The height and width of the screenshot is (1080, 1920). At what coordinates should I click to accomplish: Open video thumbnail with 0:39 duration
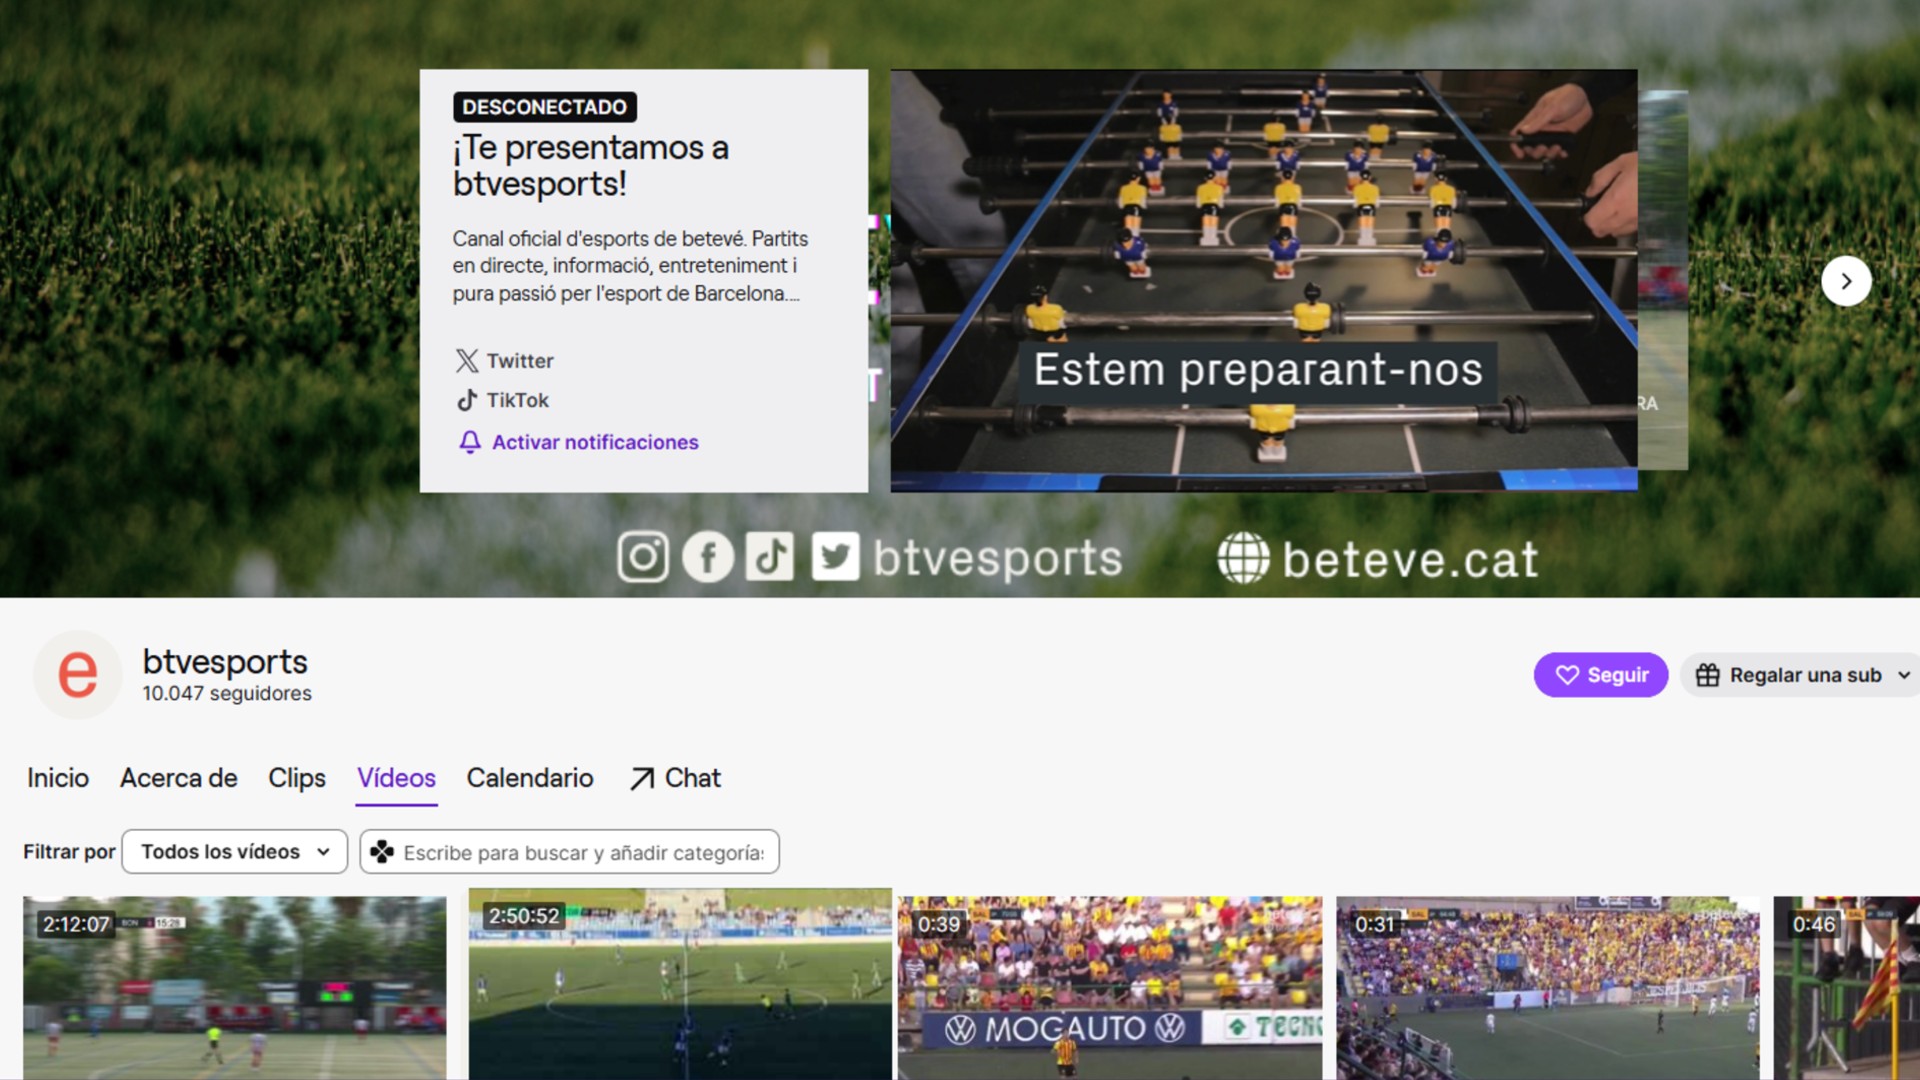pyautogui.click(x=1110, y=988)
